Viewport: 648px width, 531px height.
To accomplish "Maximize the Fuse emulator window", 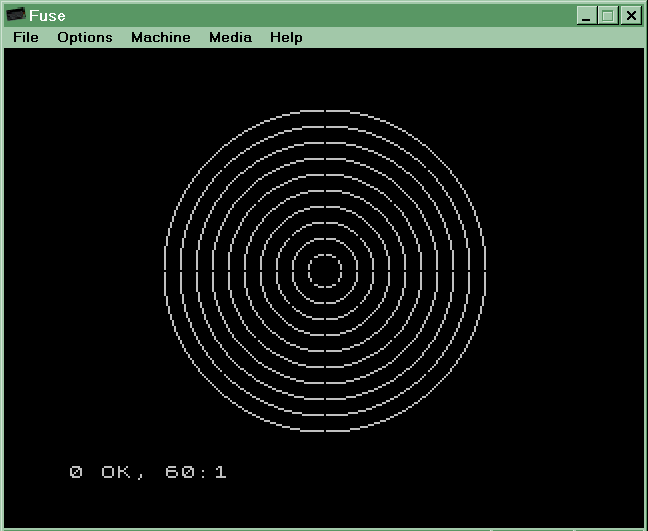I will click(x=609, y=15).
